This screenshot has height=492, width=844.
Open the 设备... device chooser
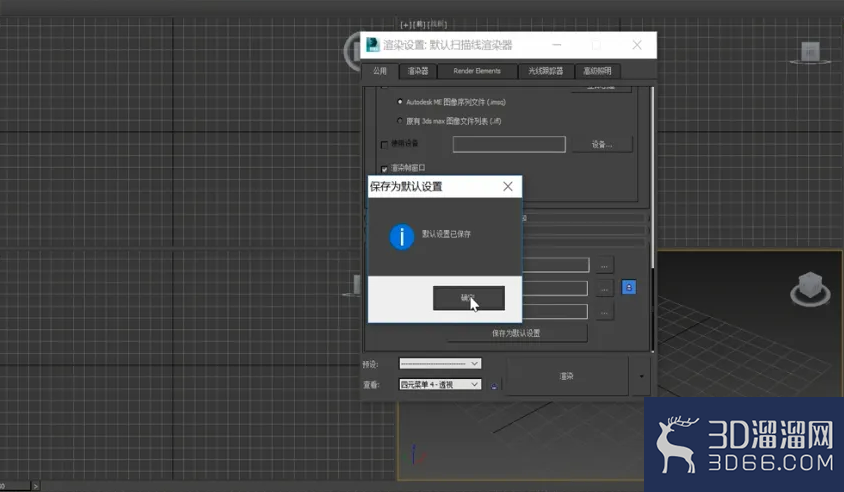point(602,144)
